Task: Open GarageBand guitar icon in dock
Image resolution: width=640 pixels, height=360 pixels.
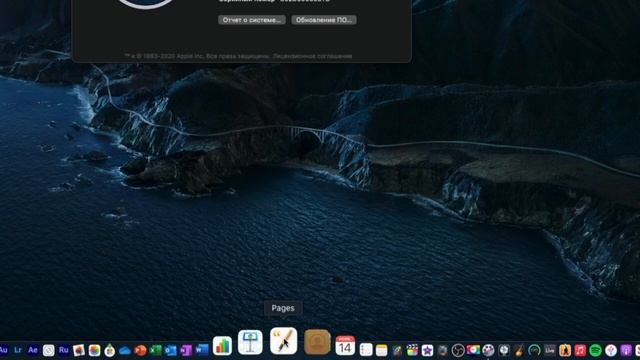Action: tap(519, 350)
